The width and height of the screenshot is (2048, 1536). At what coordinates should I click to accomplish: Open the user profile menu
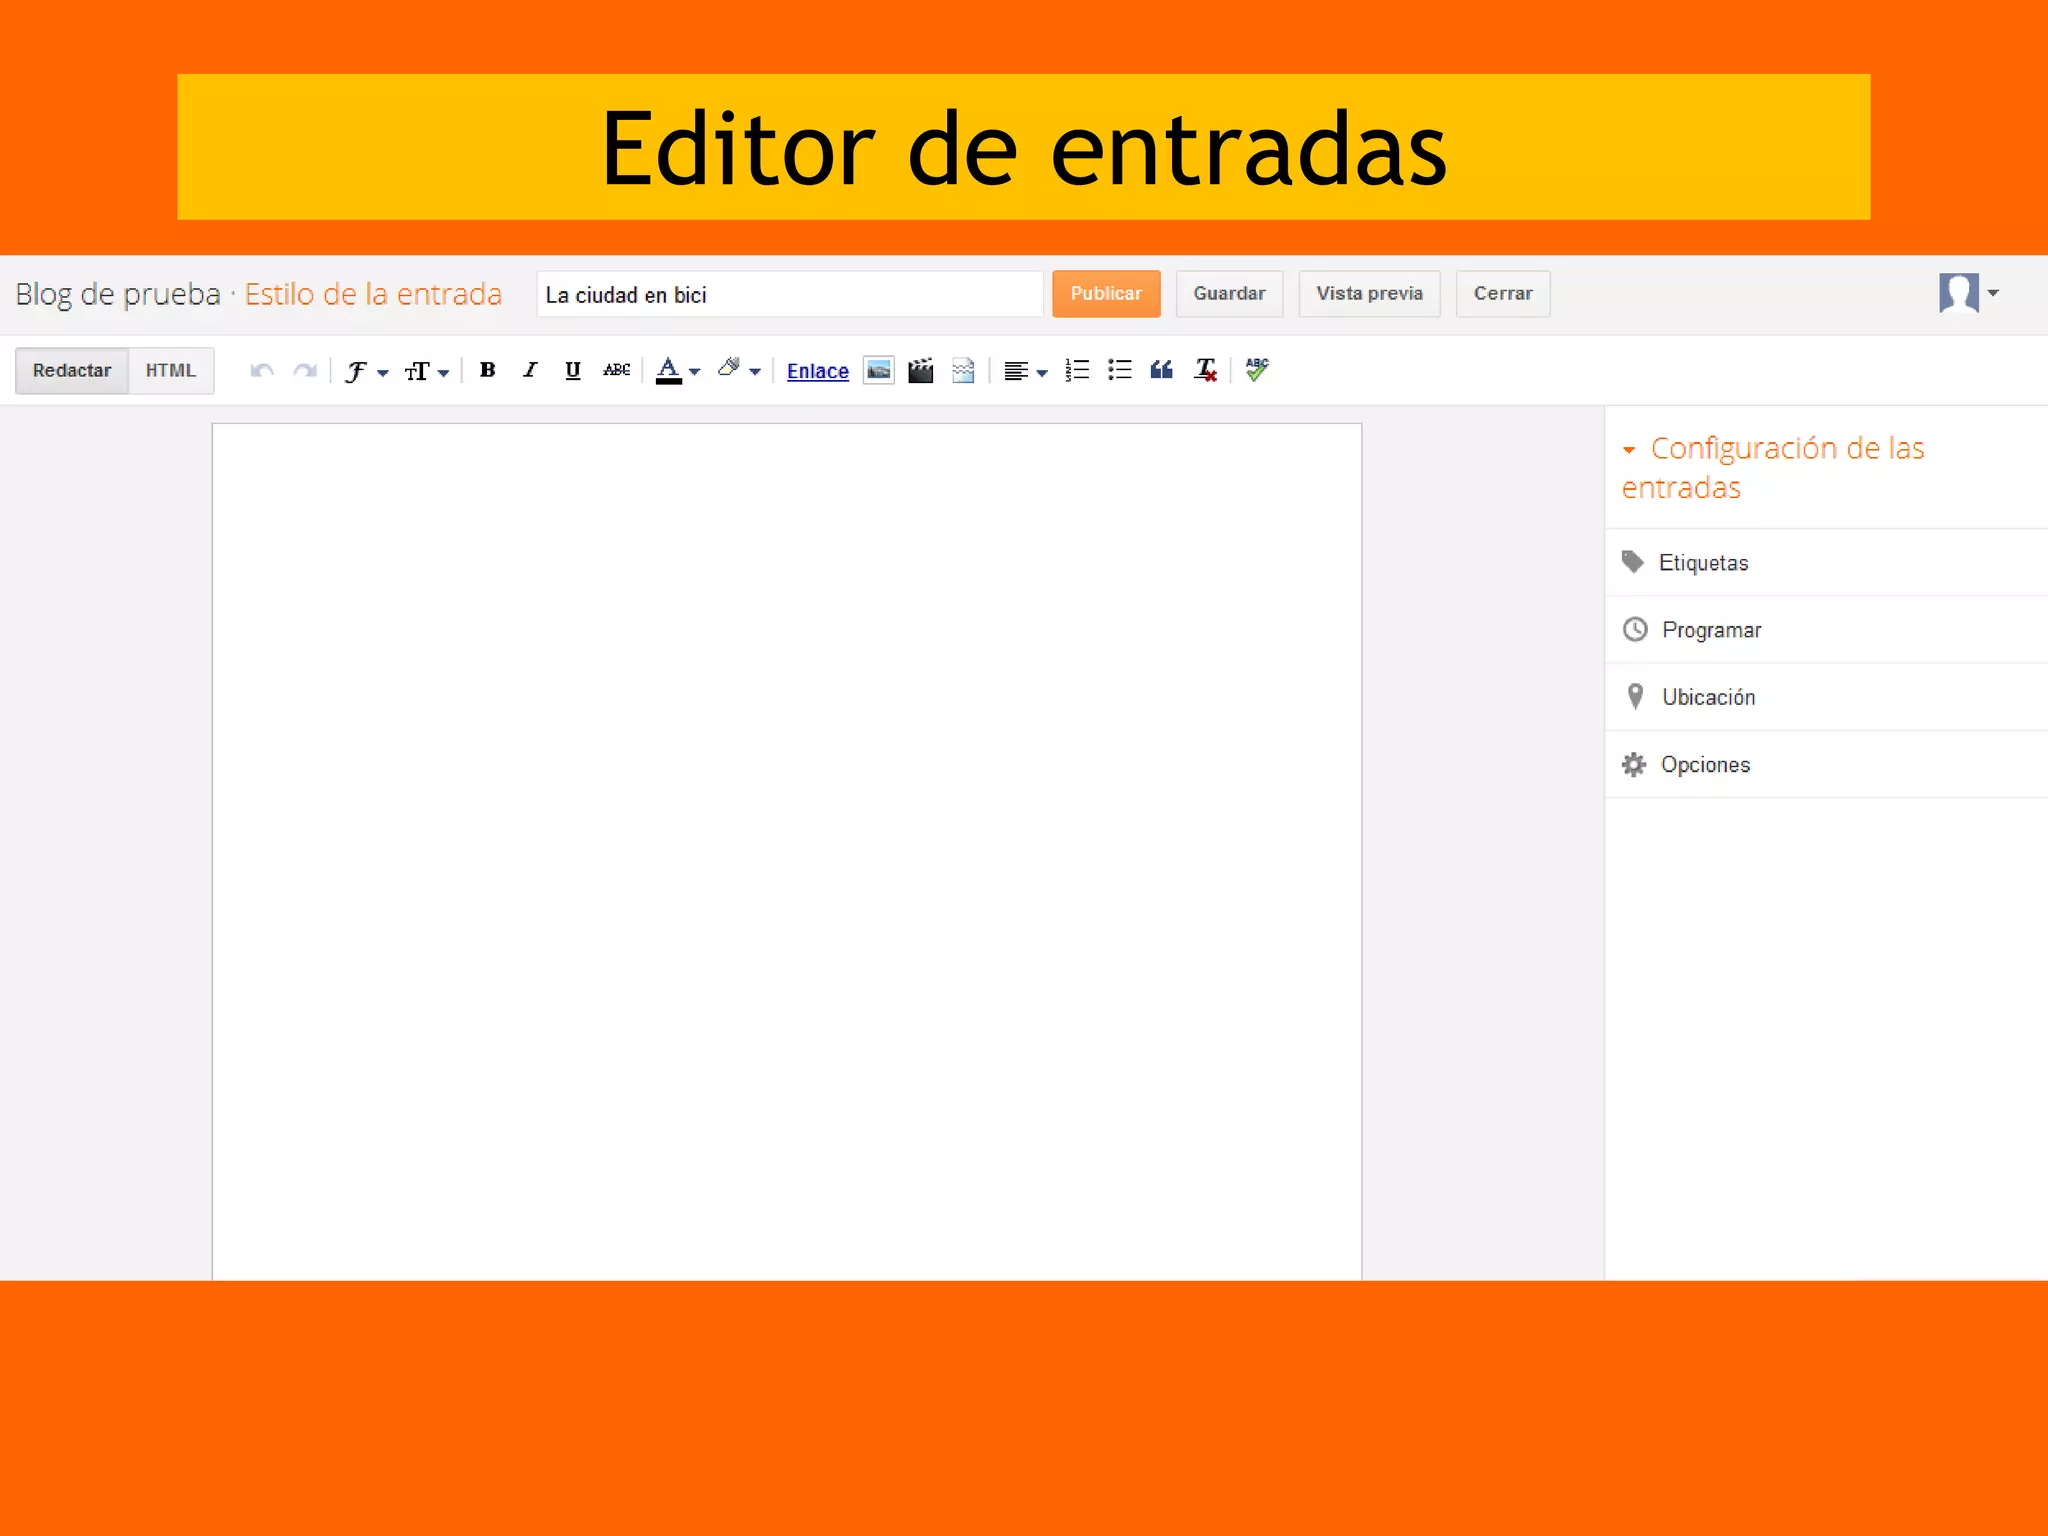point(1968,294)
